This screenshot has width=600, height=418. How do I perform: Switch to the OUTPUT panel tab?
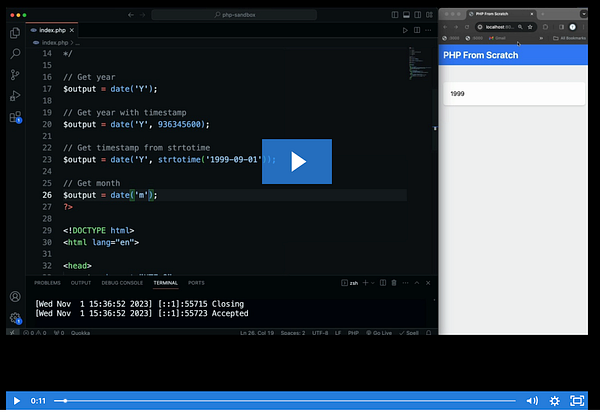pos(81,283)
